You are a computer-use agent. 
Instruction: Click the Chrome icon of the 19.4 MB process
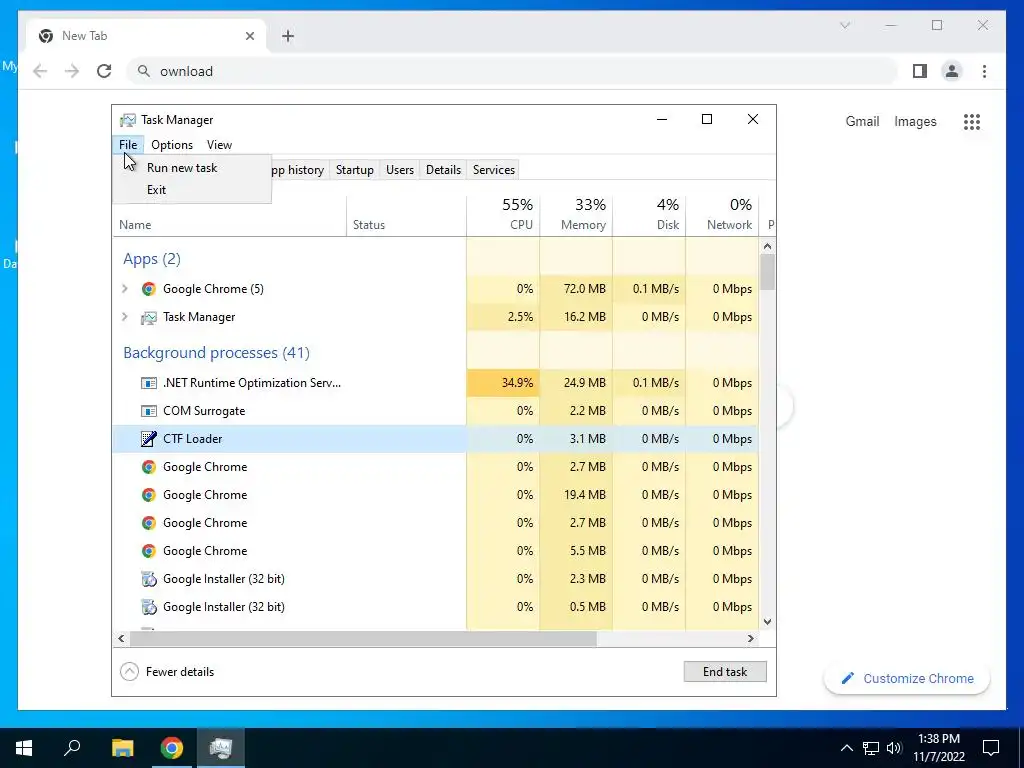pos(149,495)
